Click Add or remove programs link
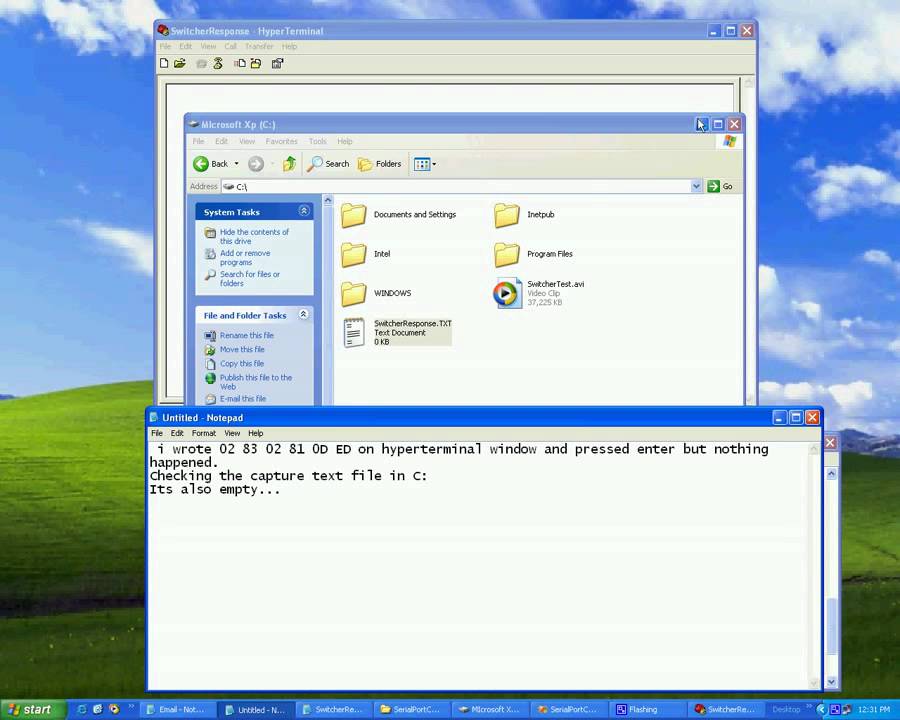 click(245, 257)
